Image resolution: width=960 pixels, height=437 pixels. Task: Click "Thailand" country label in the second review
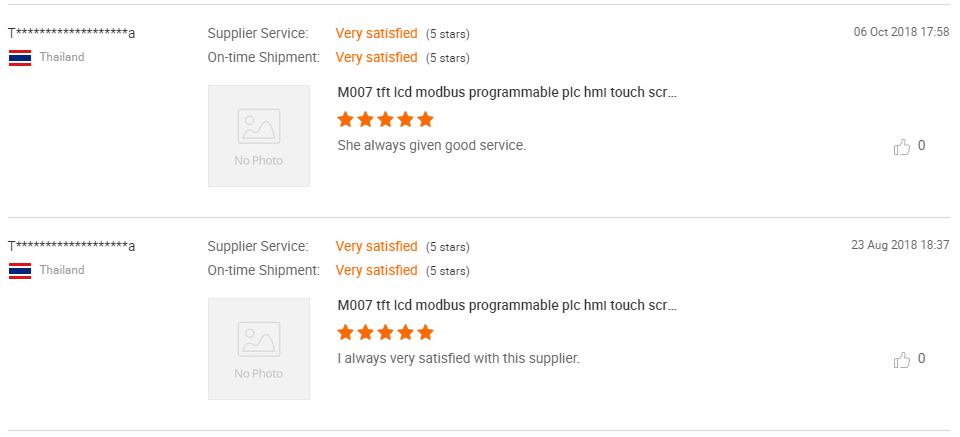[x=62, y=270]
